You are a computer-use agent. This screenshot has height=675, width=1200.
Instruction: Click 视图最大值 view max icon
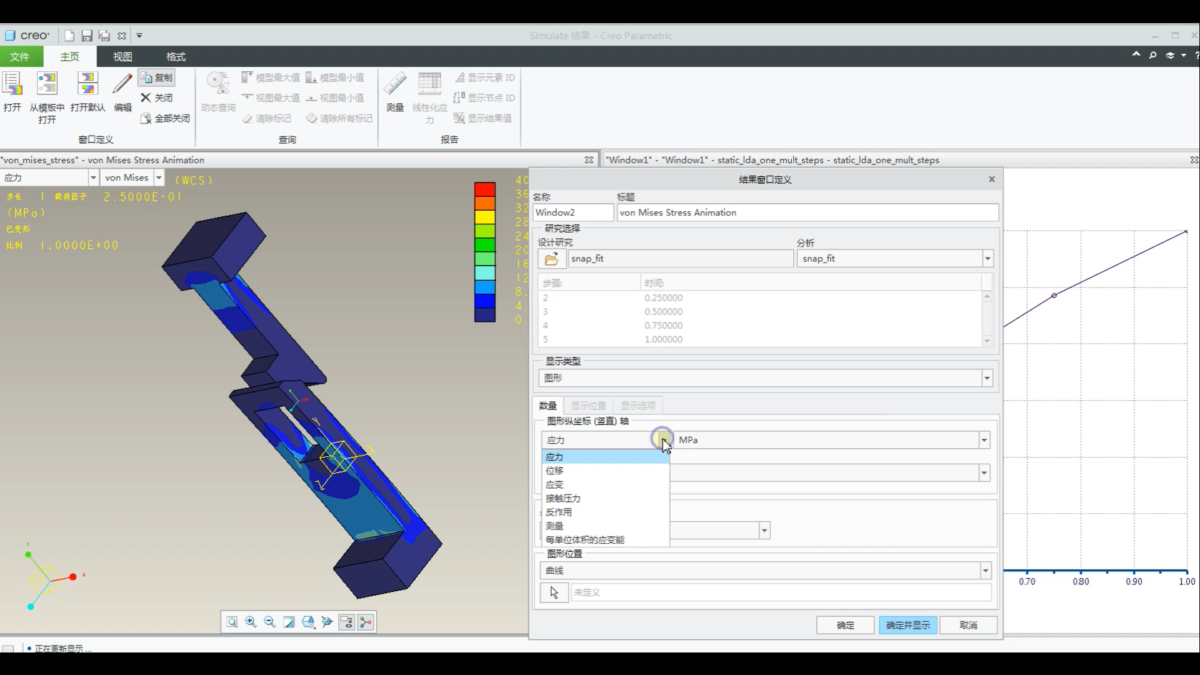pyautogui.click(x=248, y=98)
